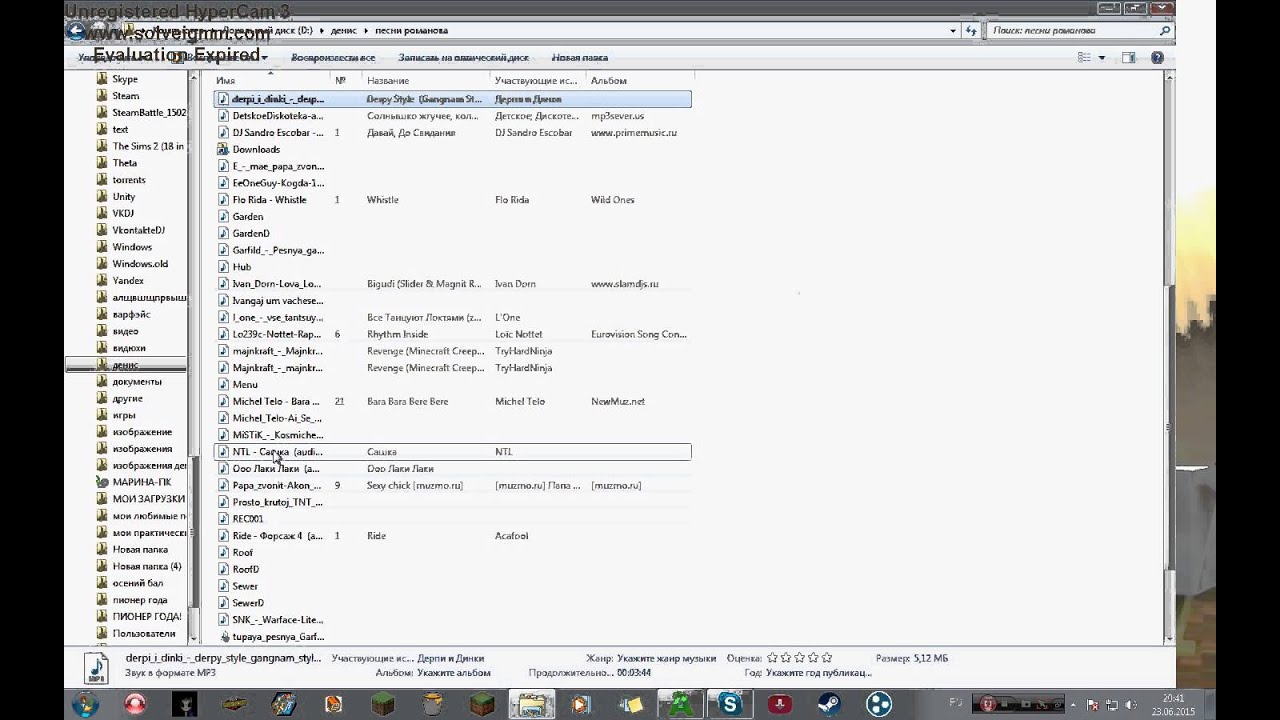This screenshot has height=720, width=1280.
Task: Refresh the folder via address bar button
Action: tap(971, 31)
